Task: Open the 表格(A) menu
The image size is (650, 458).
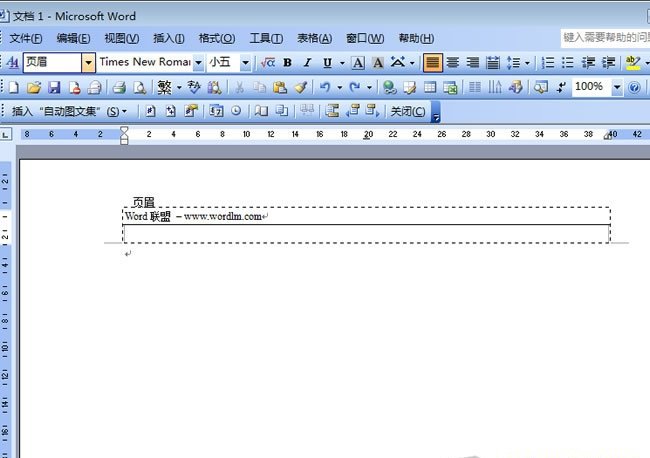Action: 314,39
